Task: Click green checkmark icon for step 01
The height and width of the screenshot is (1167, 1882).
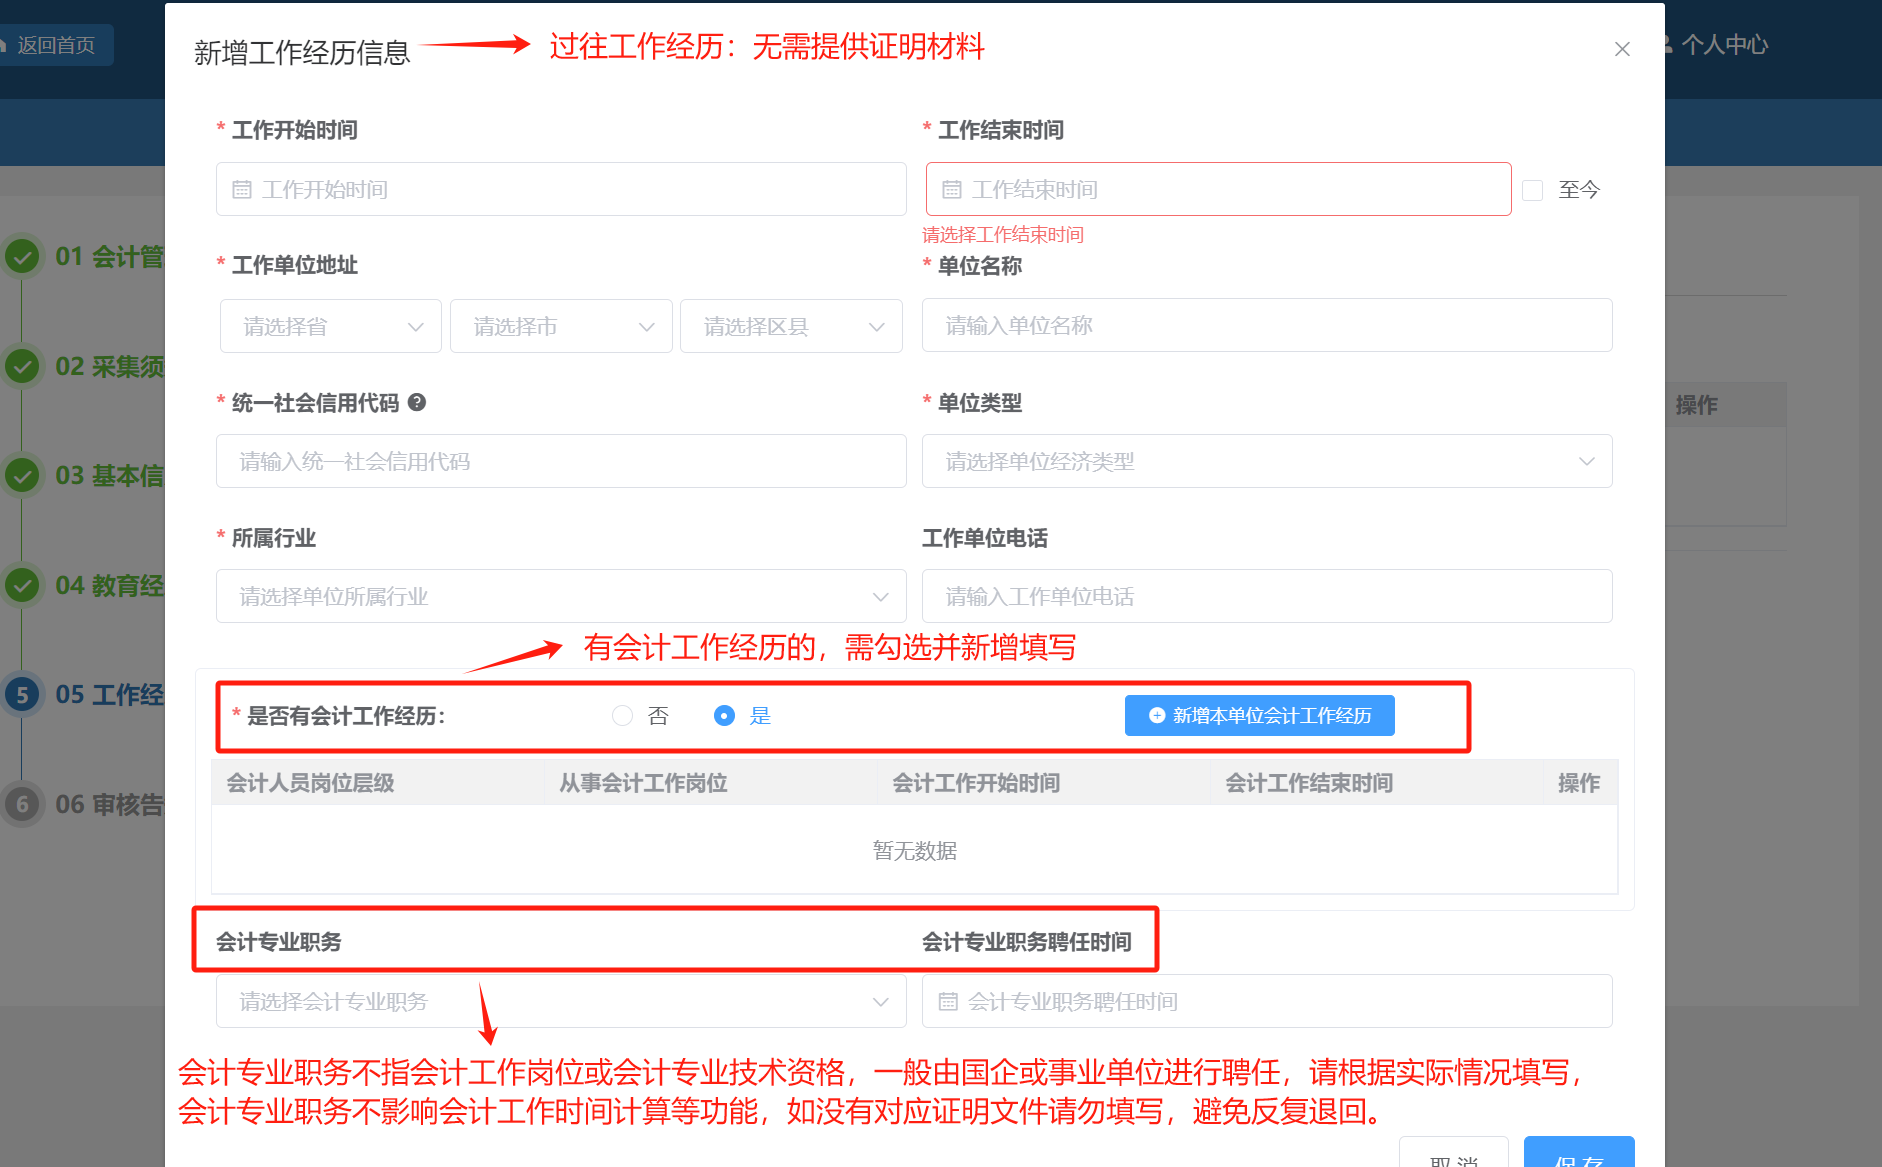Action: (22, 257)
